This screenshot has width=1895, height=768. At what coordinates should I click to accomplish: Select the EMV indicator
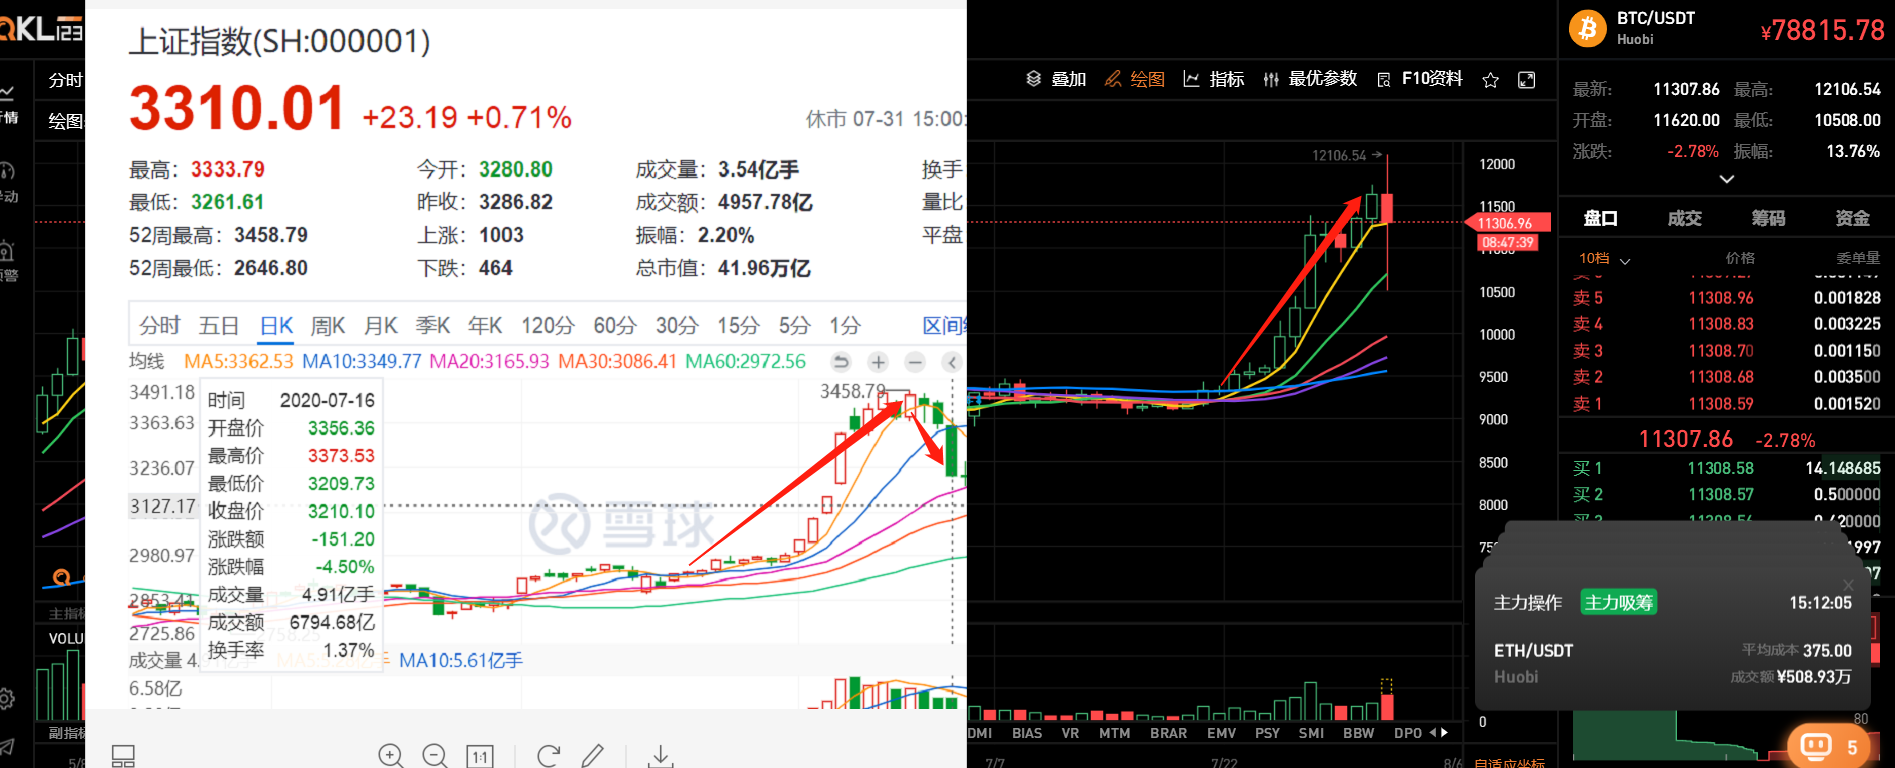1221,733
